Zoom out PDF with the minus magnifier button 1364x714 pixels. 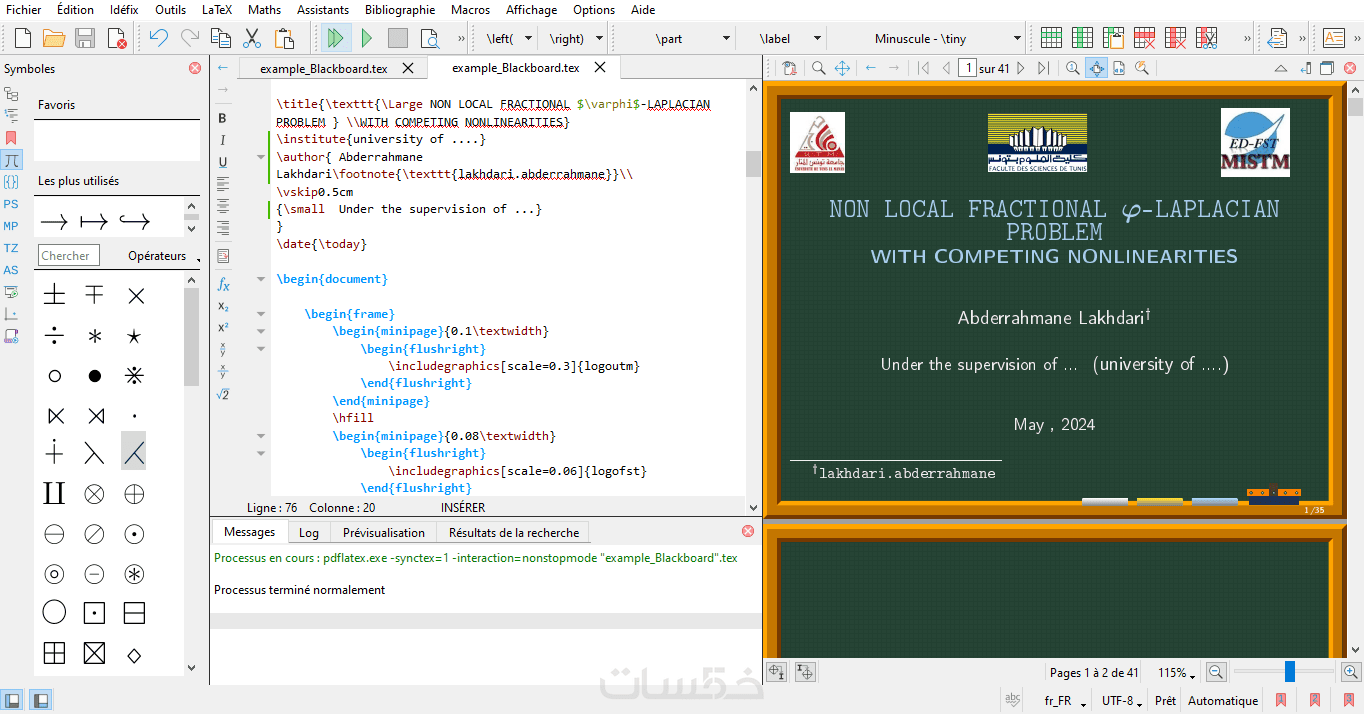tap(1215, 673)
